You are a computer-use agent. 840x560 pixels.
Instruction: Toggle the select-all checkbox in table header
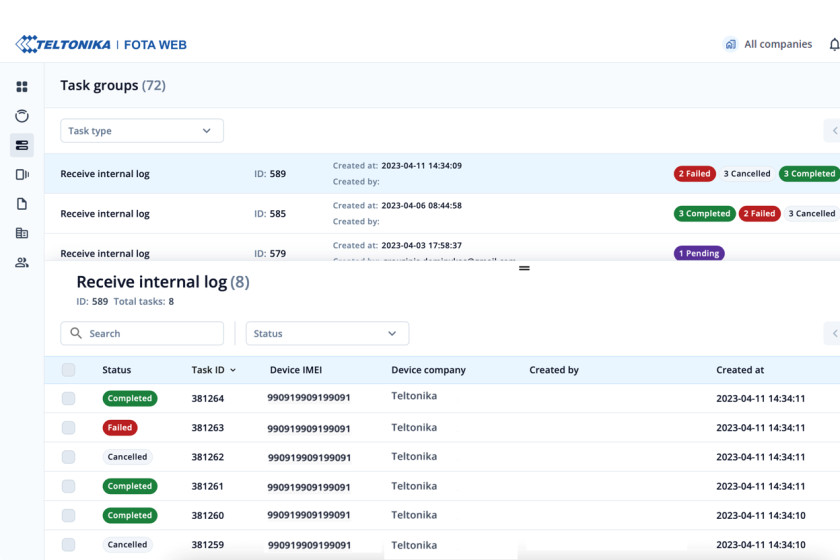click(69, 370)
